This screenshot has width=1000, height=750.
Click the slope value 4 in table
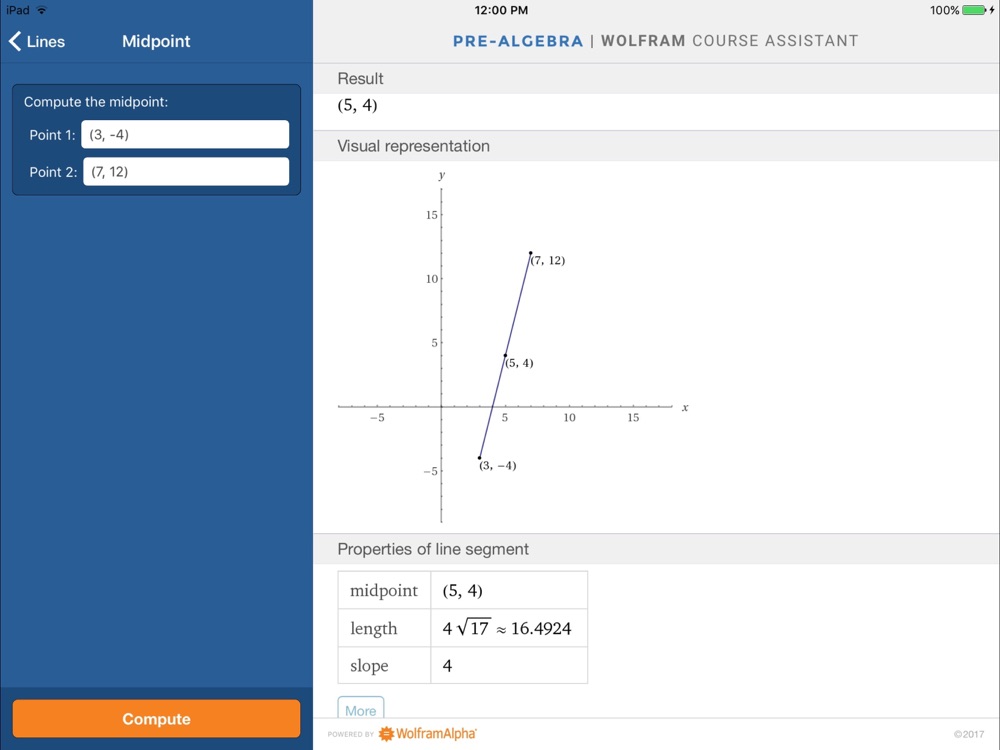(x=447, y=666)
